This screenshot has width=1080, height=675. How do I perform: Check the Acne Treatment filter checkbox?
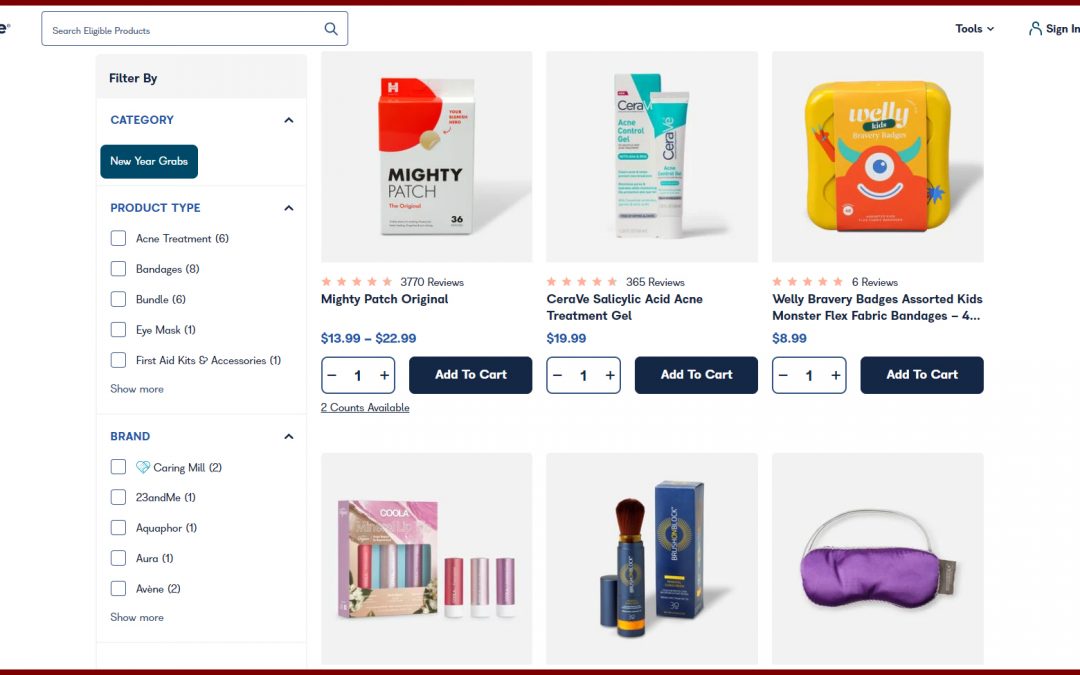pos(118,238)
